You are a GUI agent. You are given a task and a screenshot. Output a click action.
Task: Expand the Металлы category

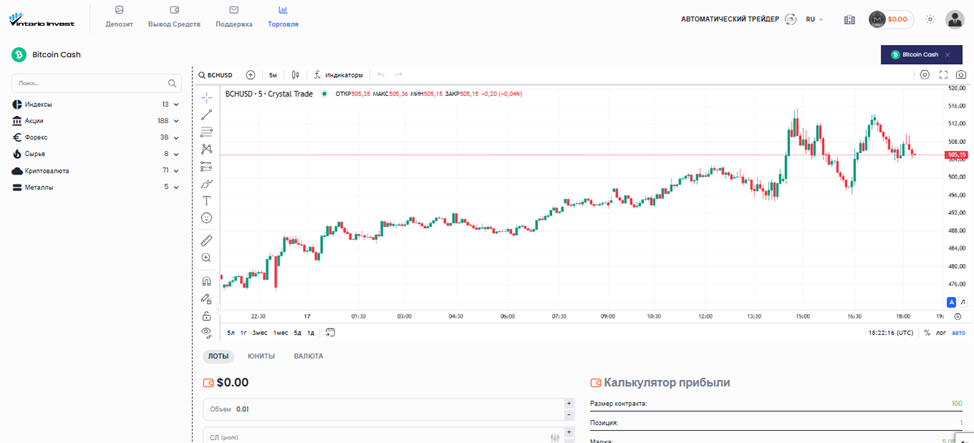[x=96, y=186]
